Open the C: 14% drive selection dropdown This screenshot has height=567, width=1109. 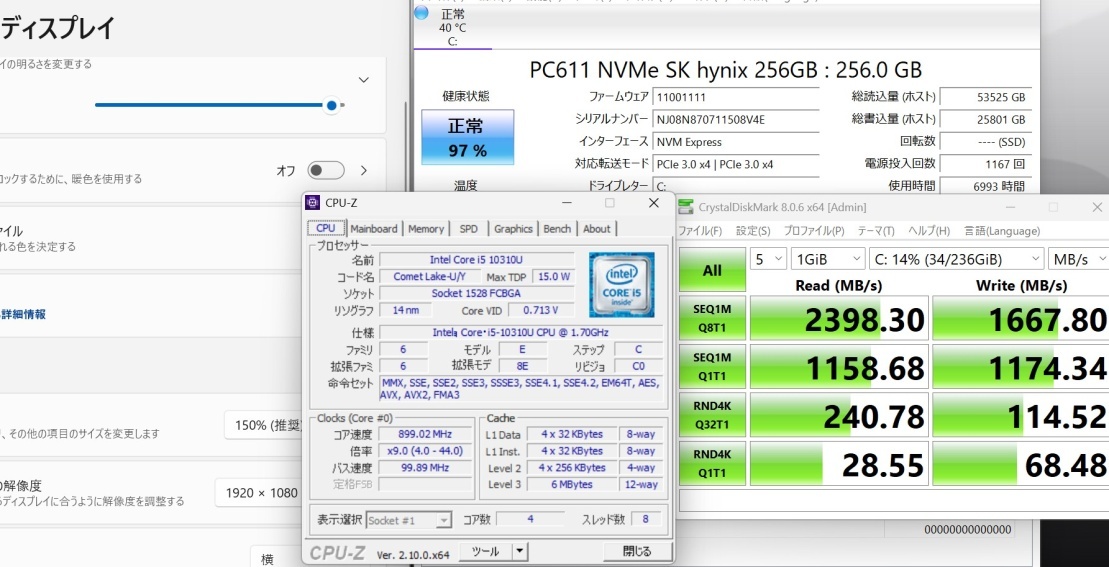pos(956,259)
